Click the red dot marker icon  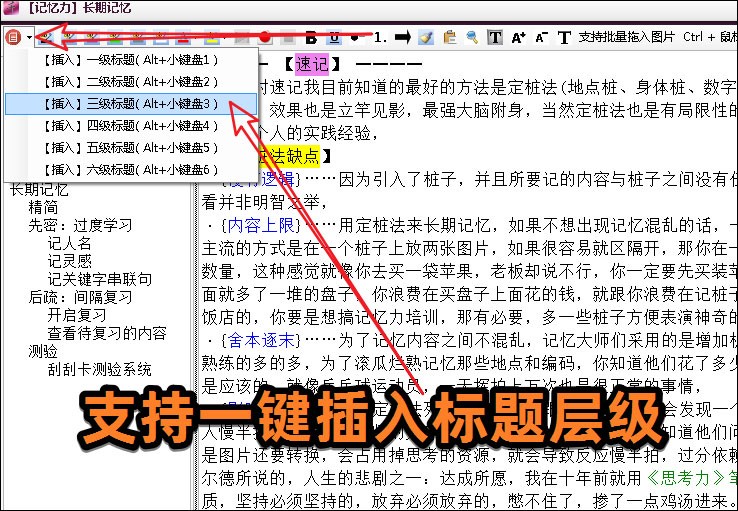[265, 37]
